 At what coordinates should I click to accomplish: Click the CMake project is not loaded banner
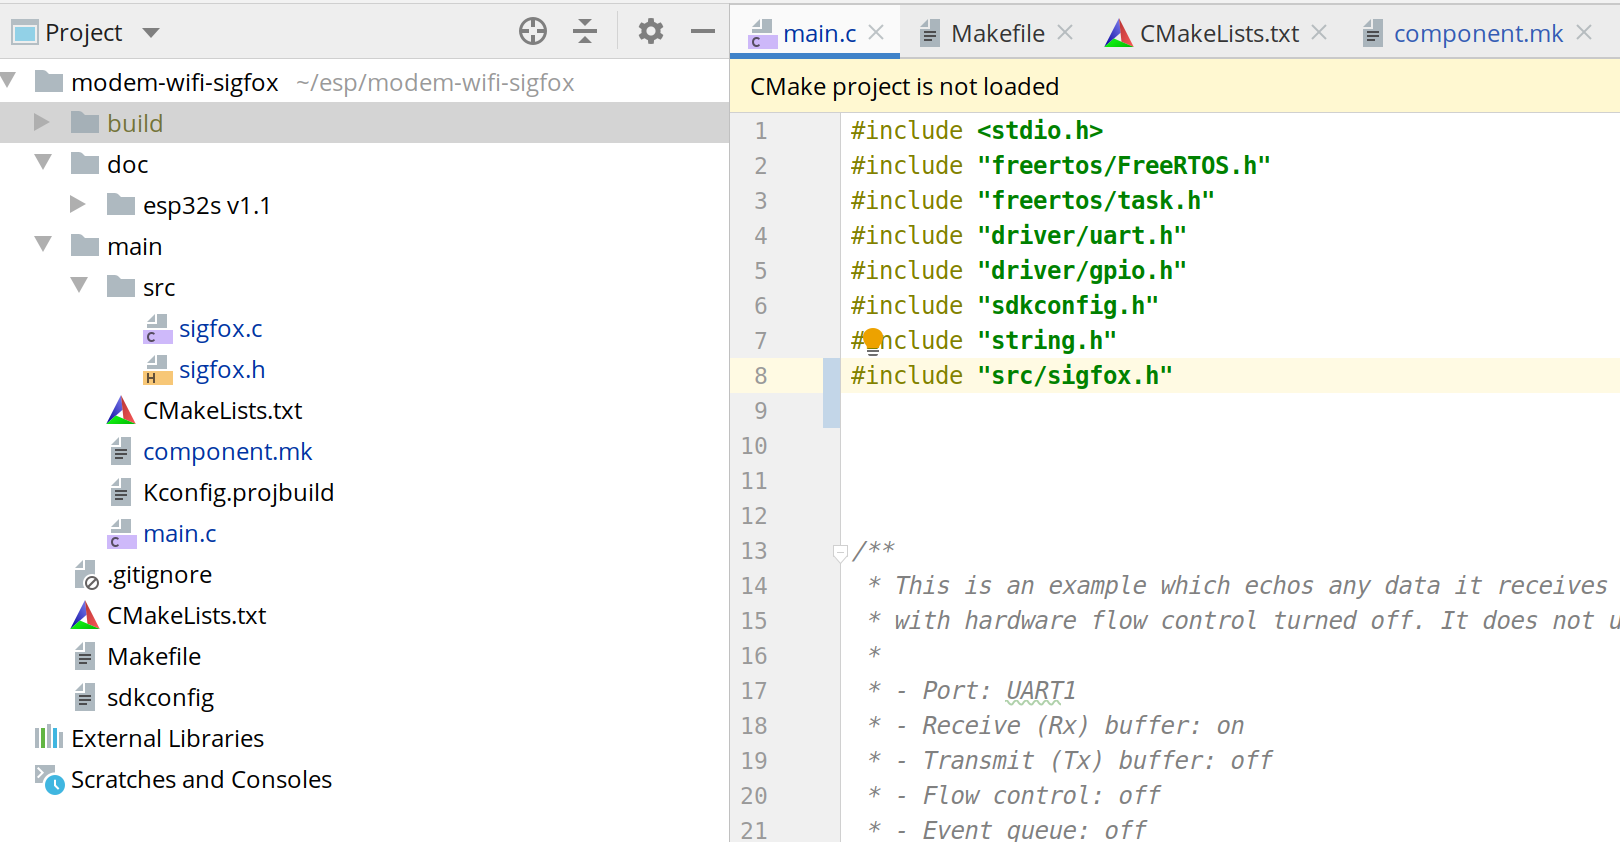(1175, 86)
